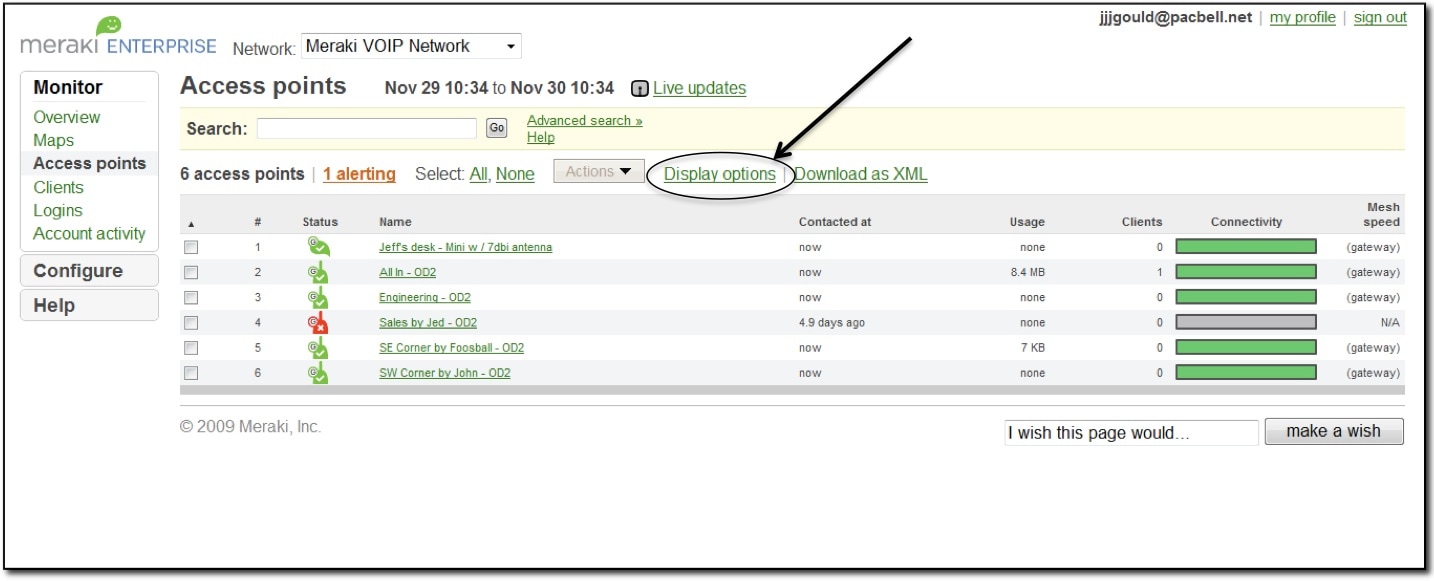Open Jeff's desk - Mini w / 7dbi antenna

[465, 247]
